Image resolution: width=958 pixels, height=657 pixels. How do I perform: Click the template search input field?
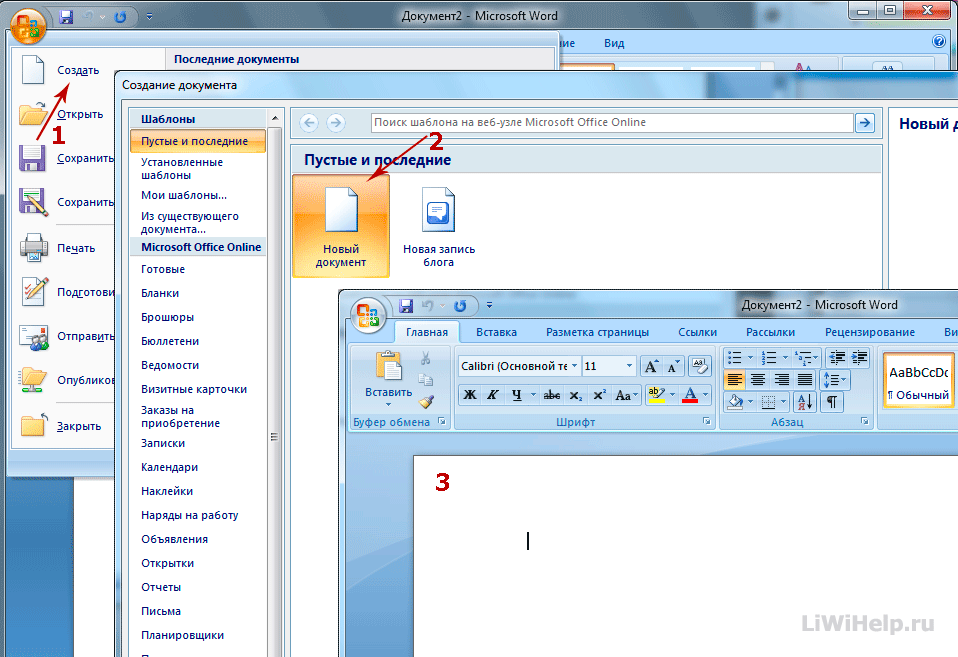pyautogui.click(x=612, y=122)
